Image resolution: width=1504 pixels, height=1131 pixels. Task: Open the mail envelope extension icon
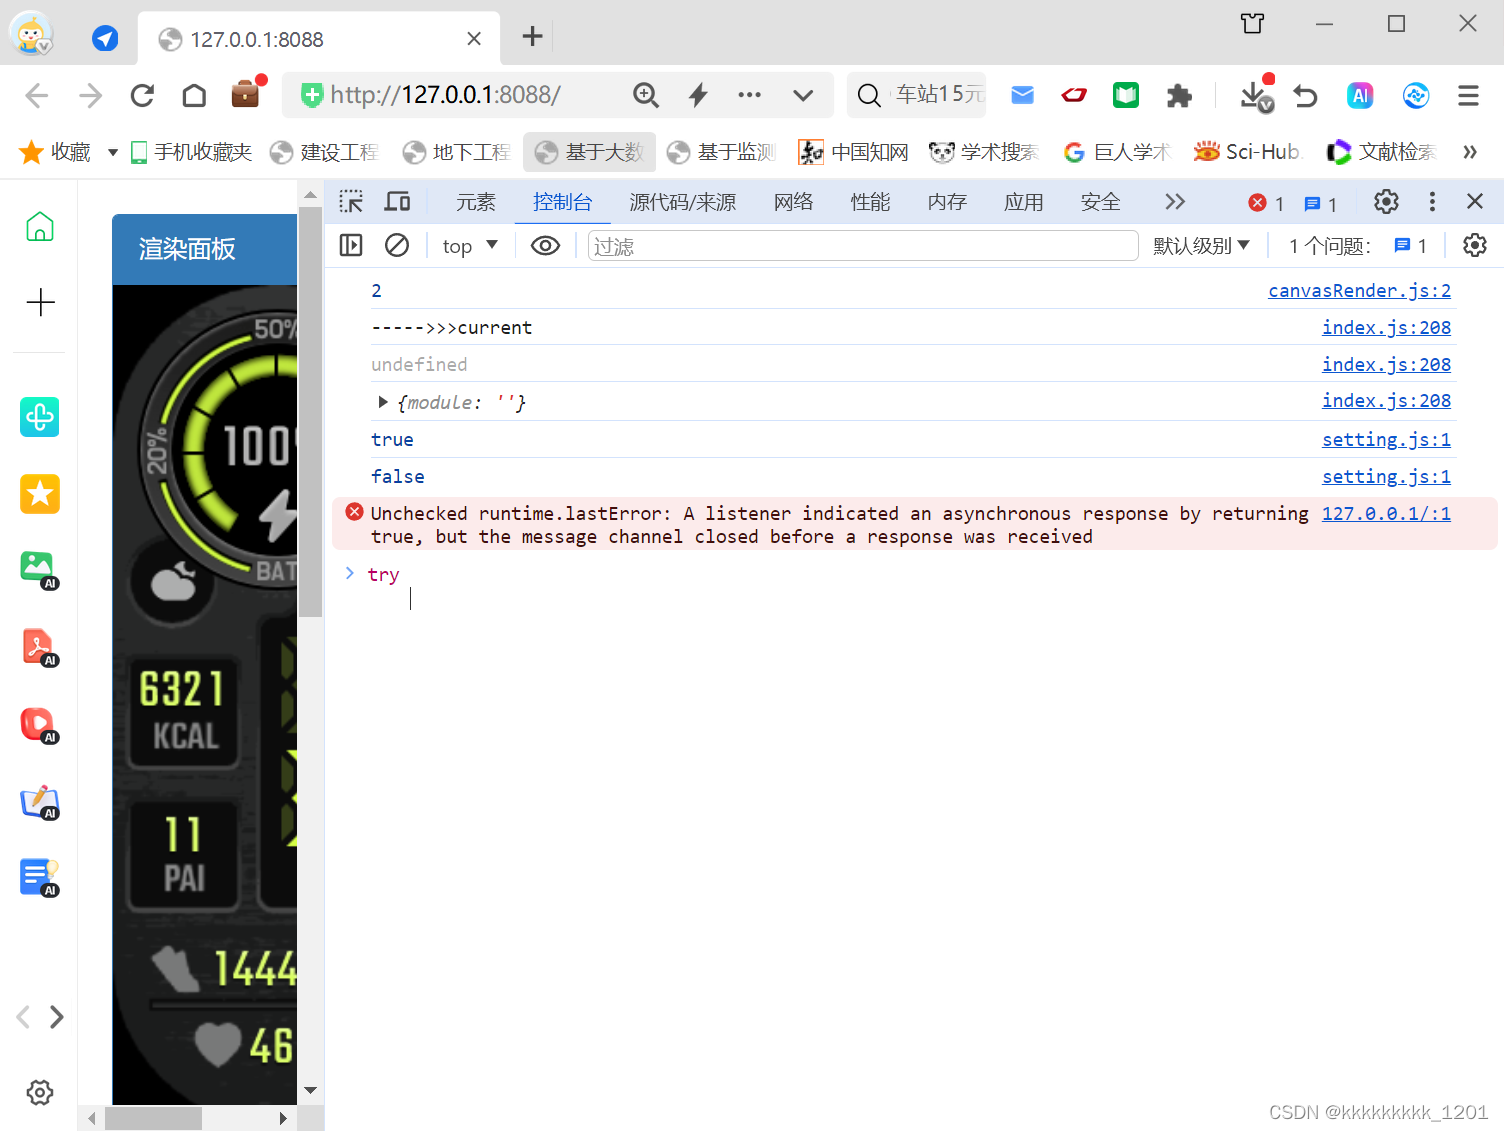(x=1022, y=95)
